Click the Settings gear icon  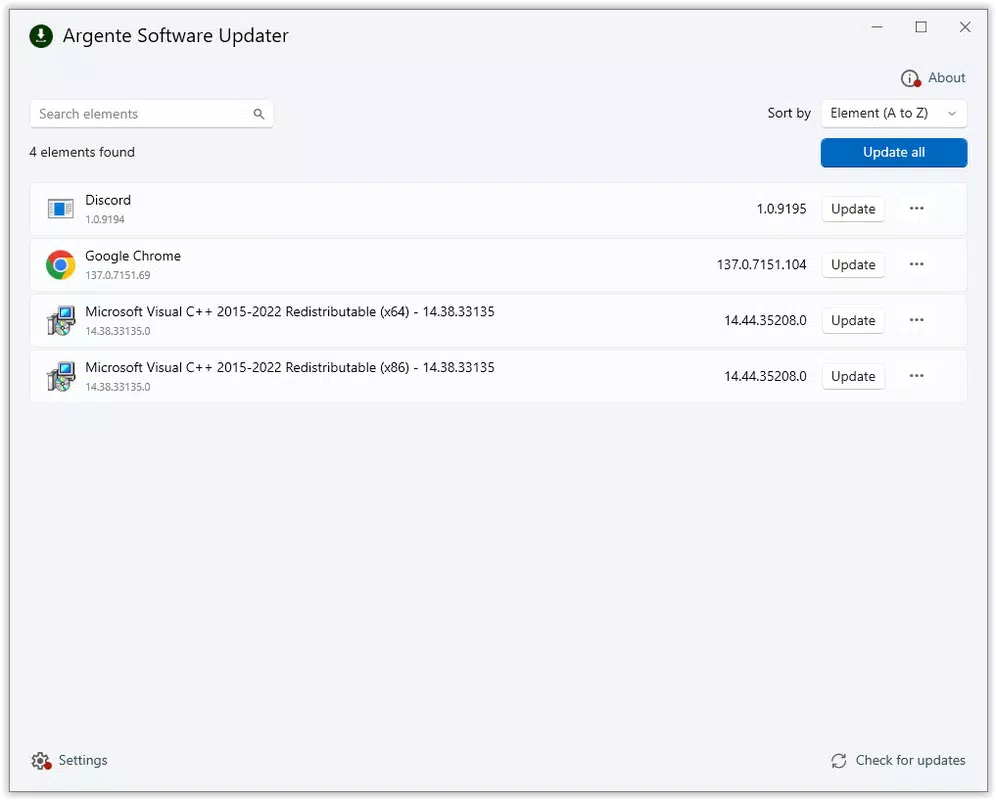[x=41, y=761]
